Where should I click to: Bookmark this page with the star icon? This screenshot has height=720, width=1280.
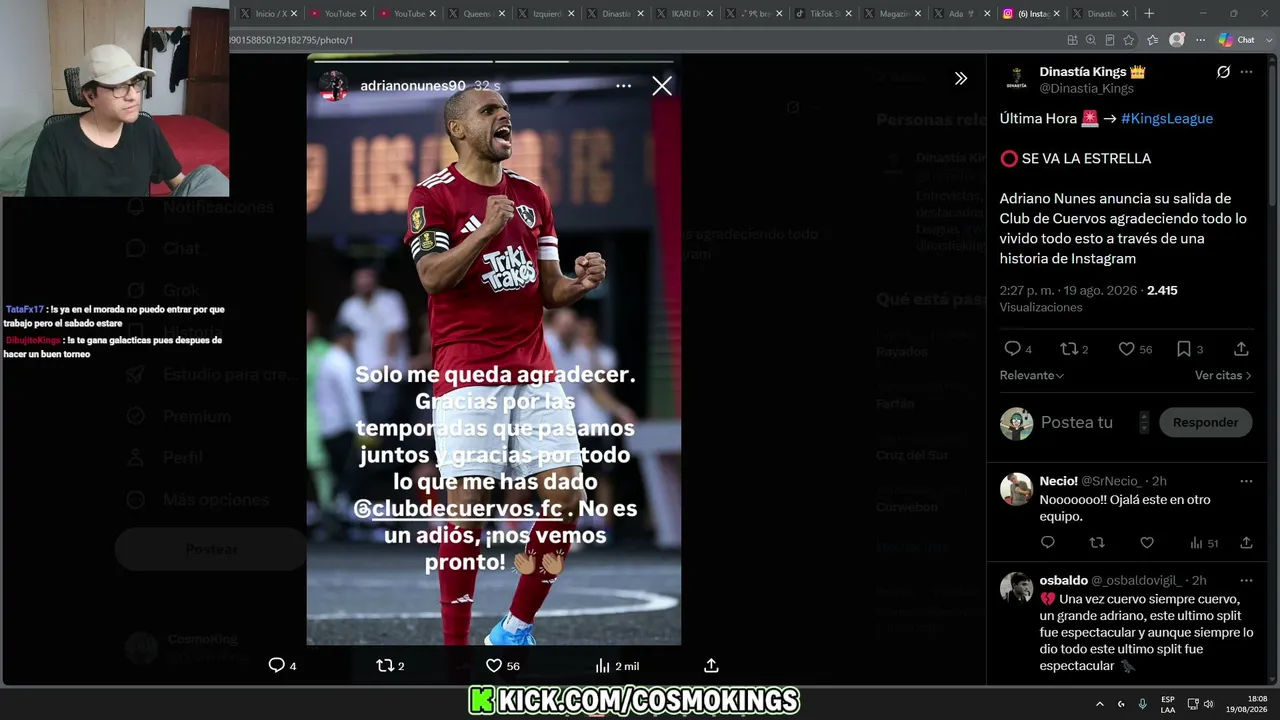(1129, 40)
